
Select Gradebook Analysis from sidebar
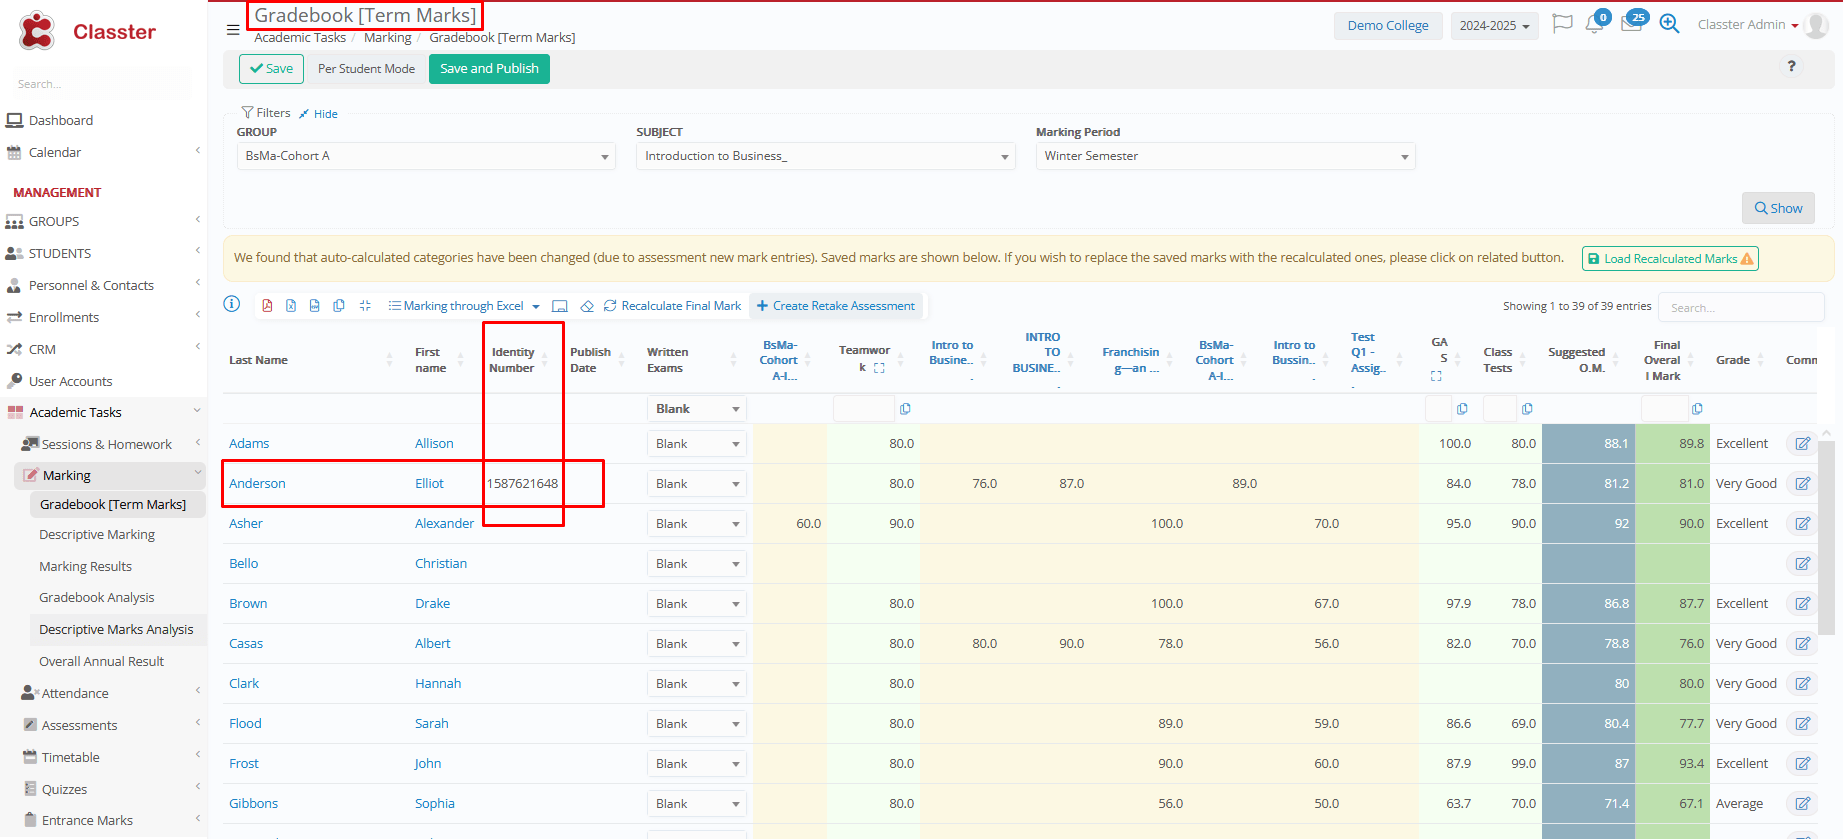96,598
